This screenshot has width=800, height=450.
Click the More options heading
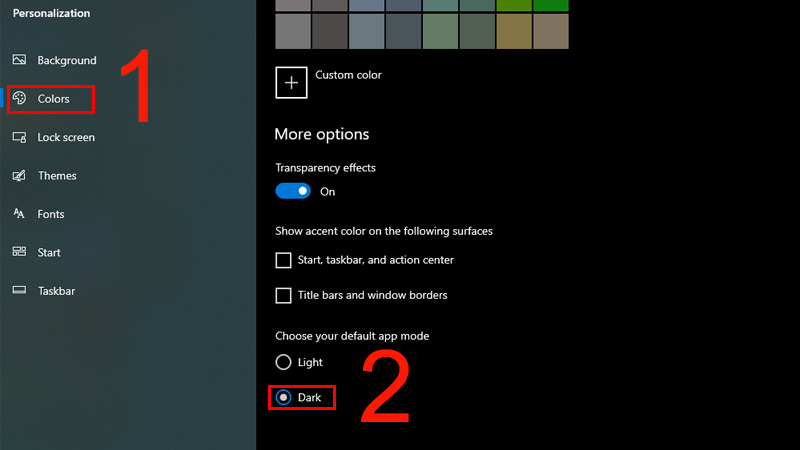pyautogui.click(x=321, y=134)
